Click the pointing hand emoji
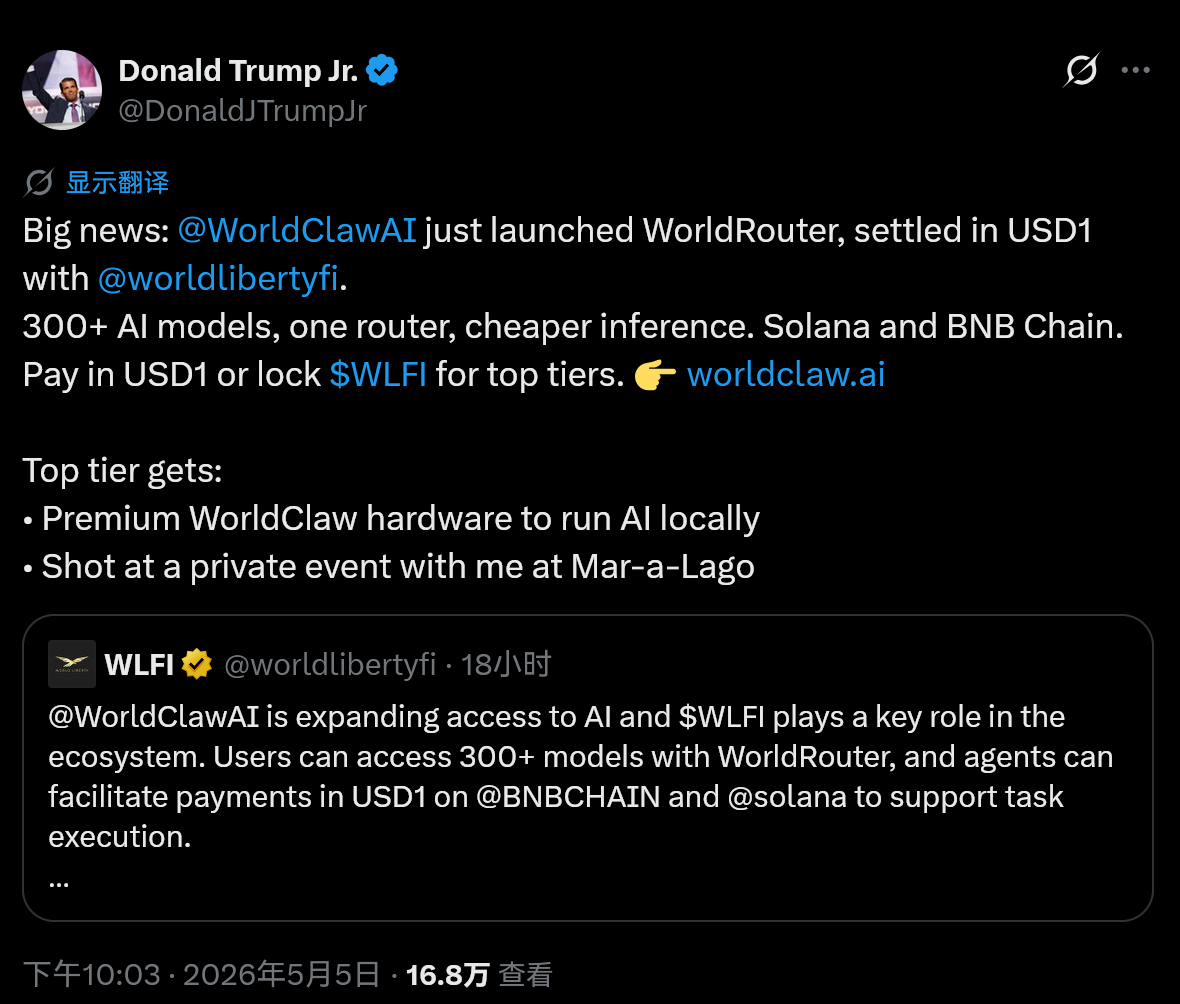 (655, 375)
